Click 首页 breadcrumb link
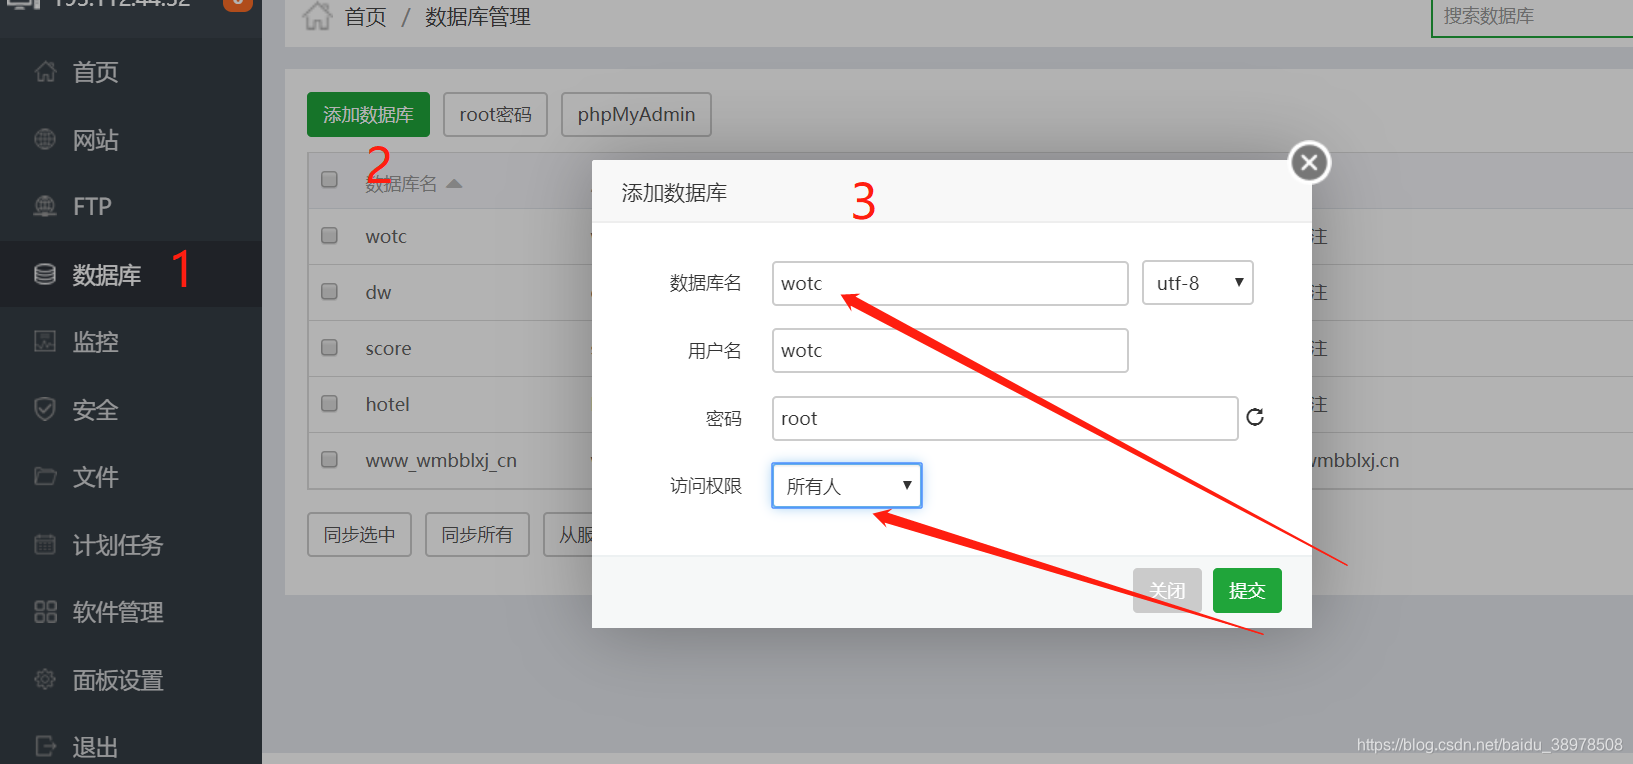 pyautogui.click(x=365, y=17)
